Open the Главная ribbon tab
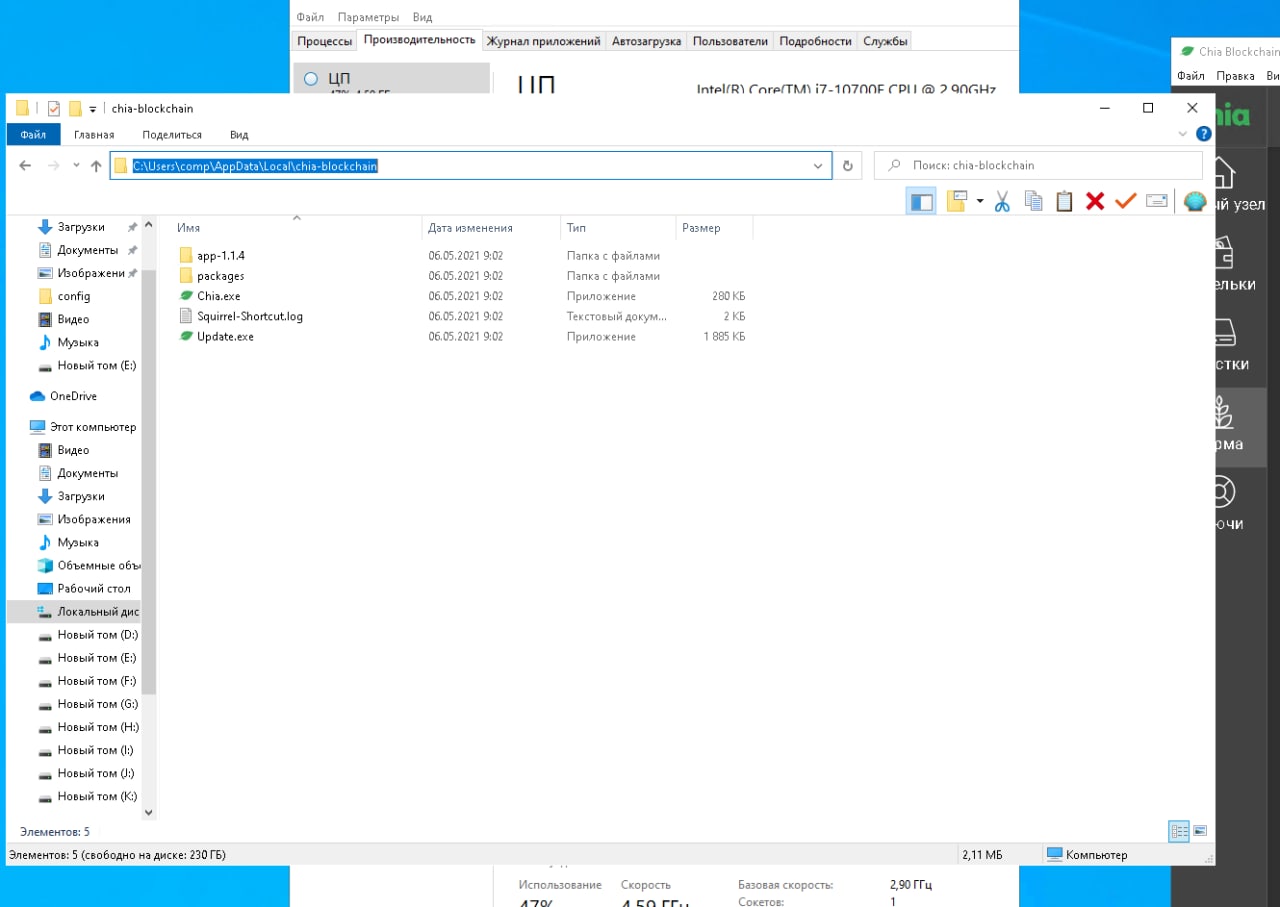1280x907 pixels. pos(94,134)
